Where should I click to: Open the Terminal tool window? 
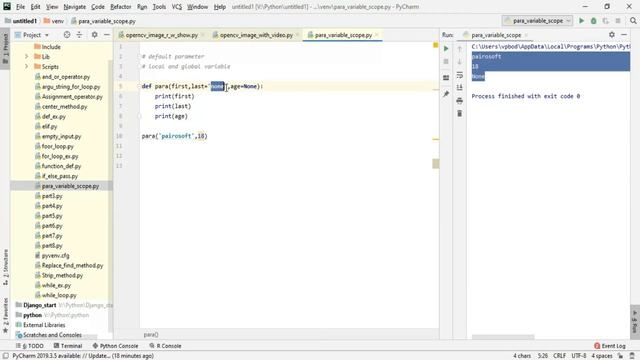[68, 346]
